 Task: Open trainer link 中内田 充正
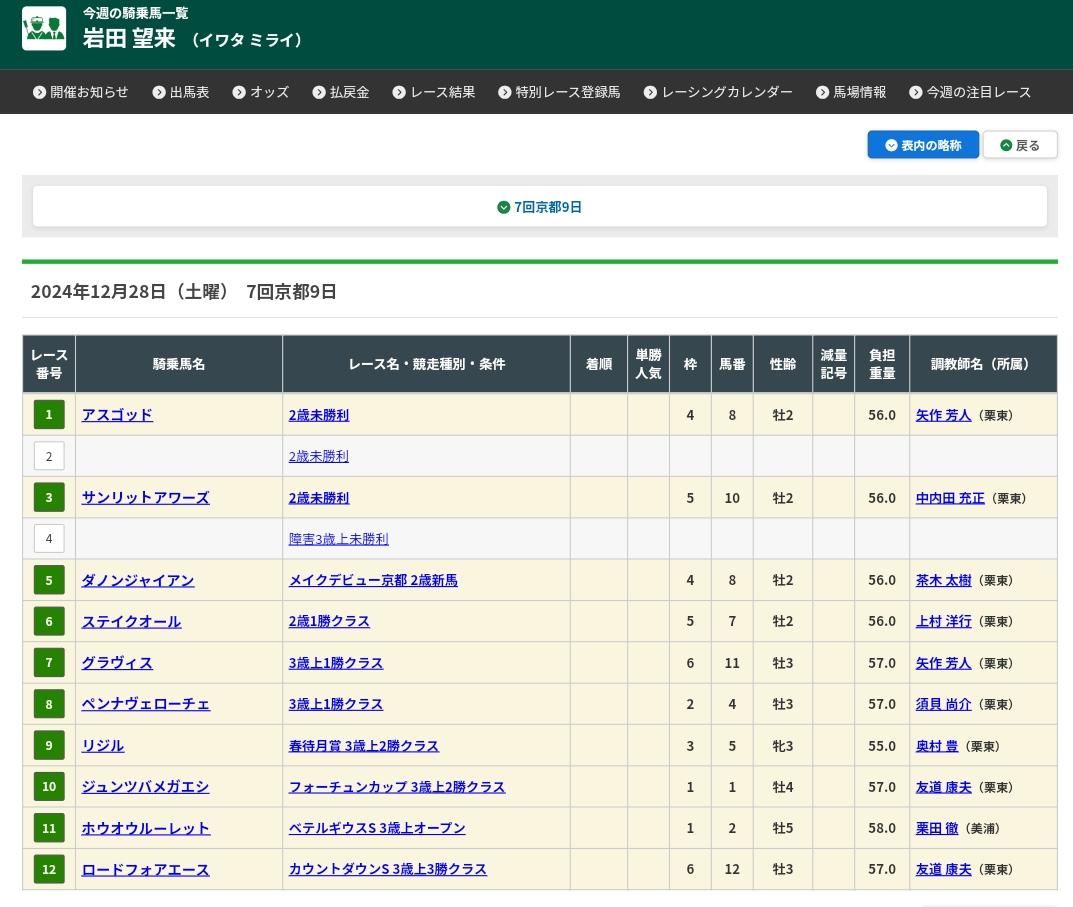(x=949, y=498)
